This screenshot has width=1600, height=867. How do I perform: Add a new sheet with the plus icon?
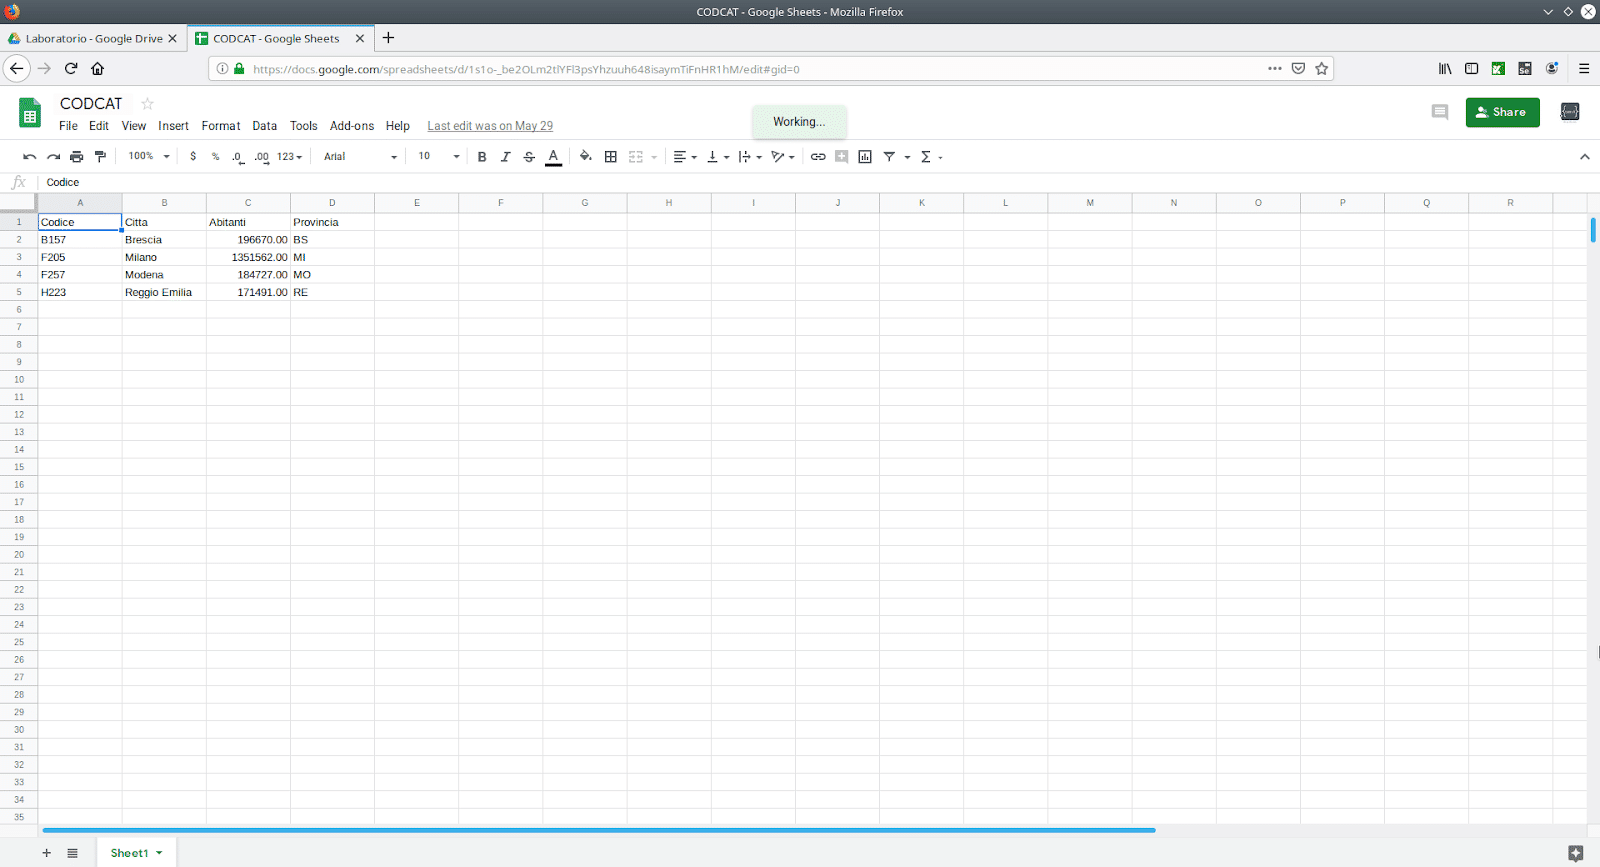(46, 853)
